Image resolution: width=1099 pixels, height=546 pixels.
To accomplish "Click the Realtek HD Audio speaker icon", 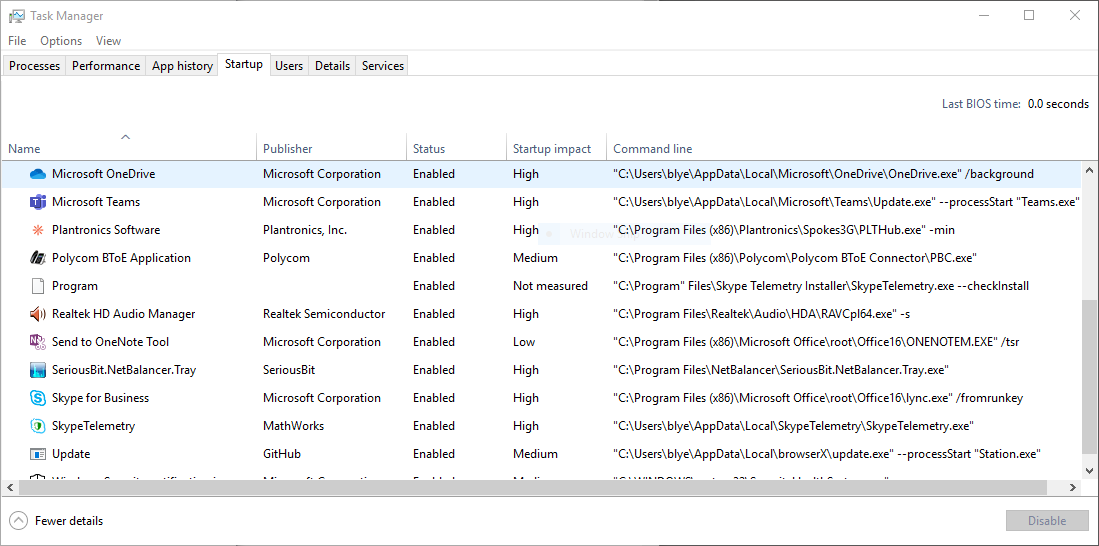I will 38,314.
